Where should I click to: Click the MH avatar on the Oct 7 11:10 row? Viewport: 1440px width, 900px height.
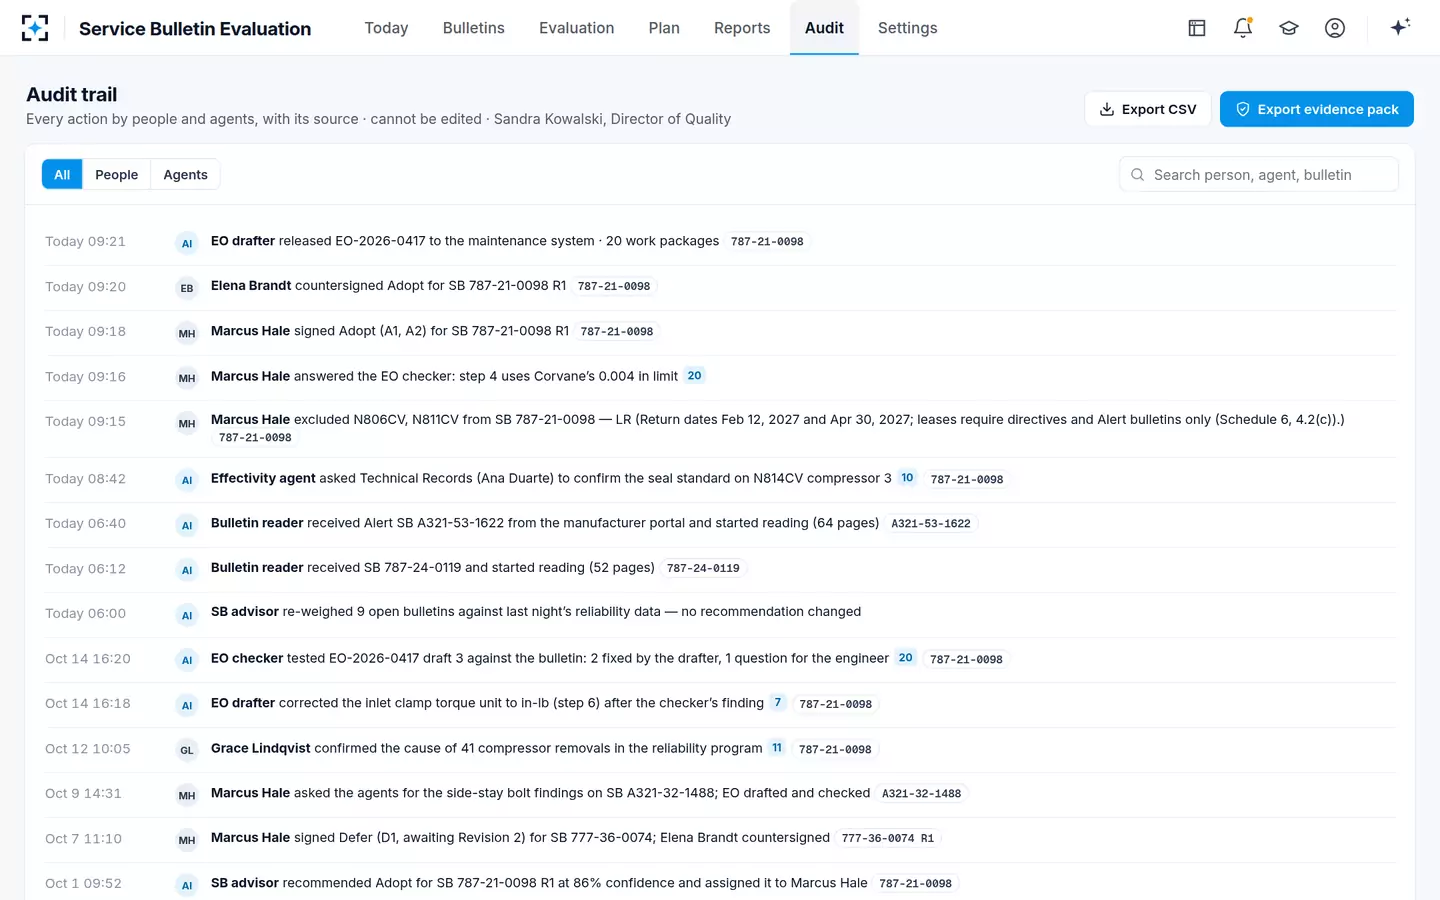pos(187,840)
